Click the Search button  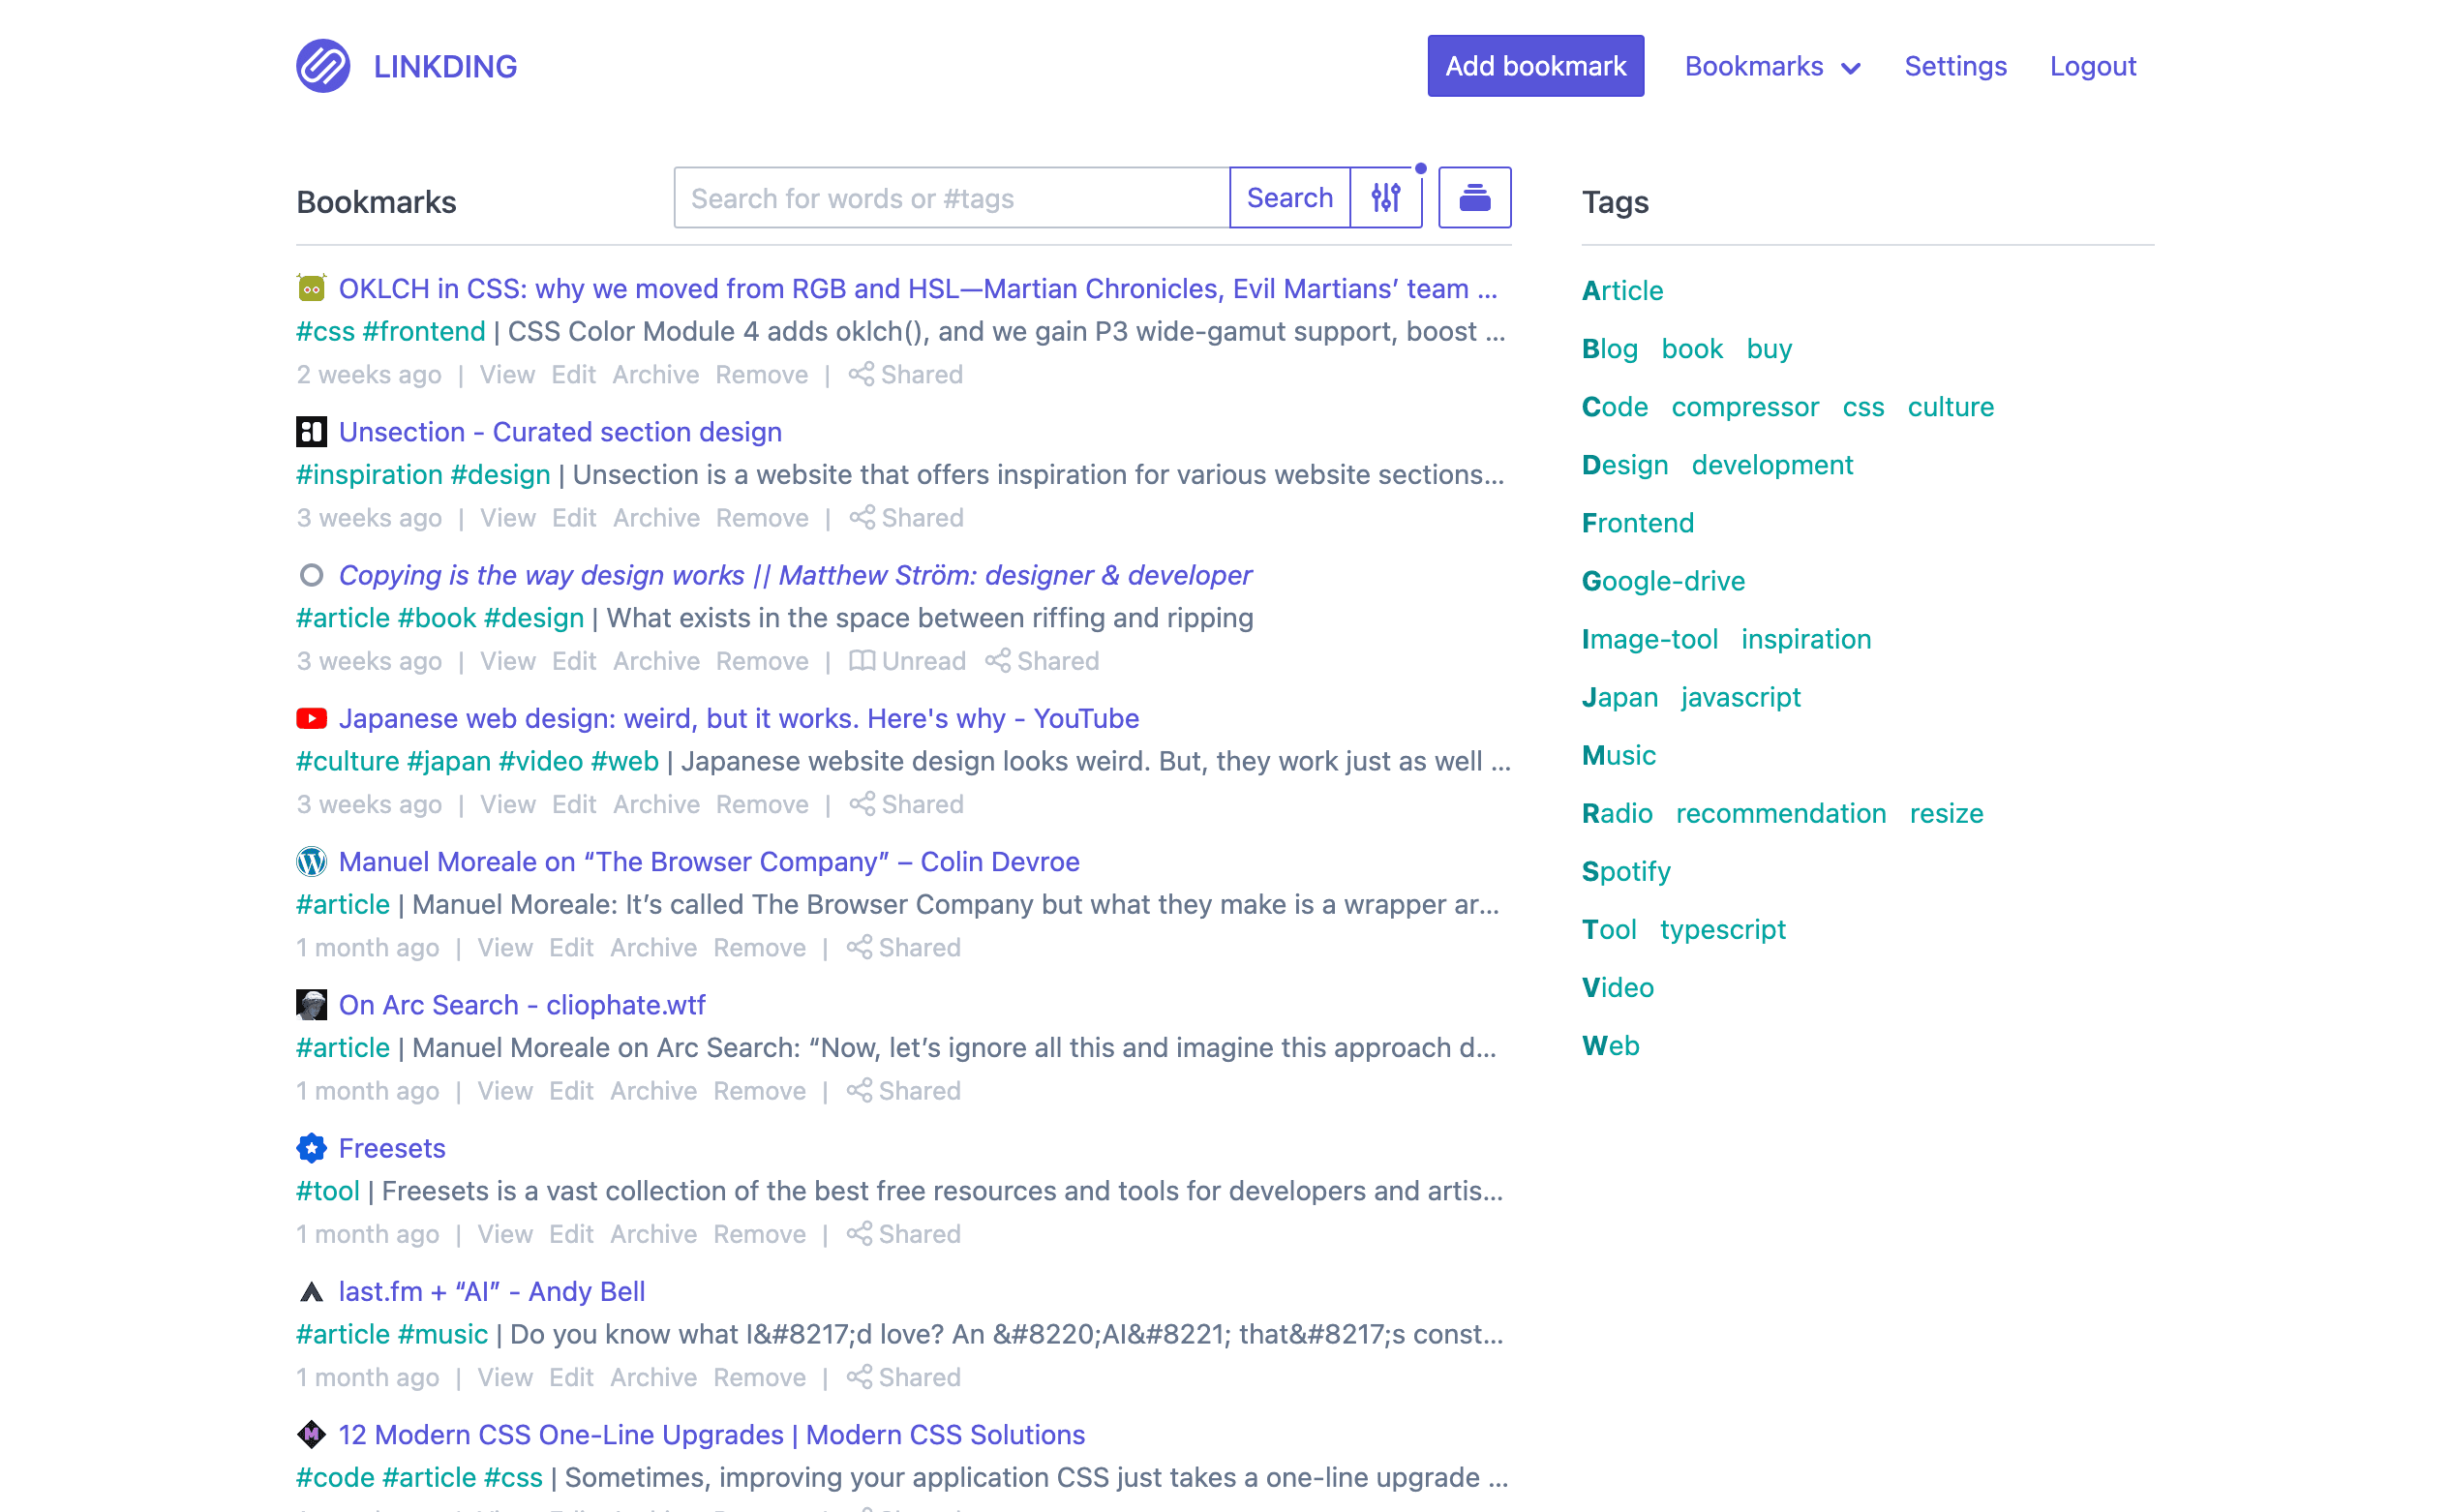pyautogui.click(x=1288, y=196)
